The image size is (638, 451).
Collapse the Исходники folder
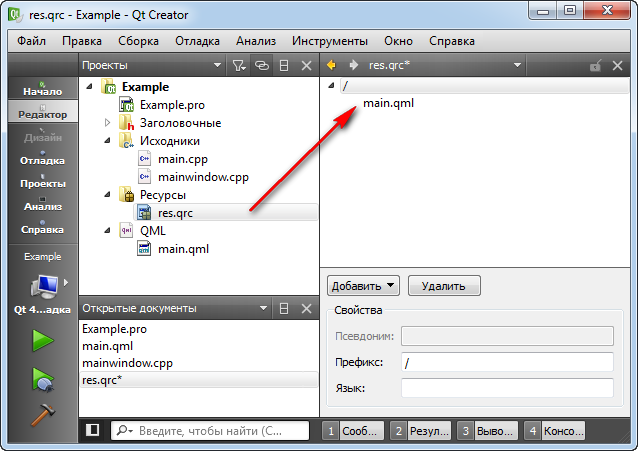107,140
